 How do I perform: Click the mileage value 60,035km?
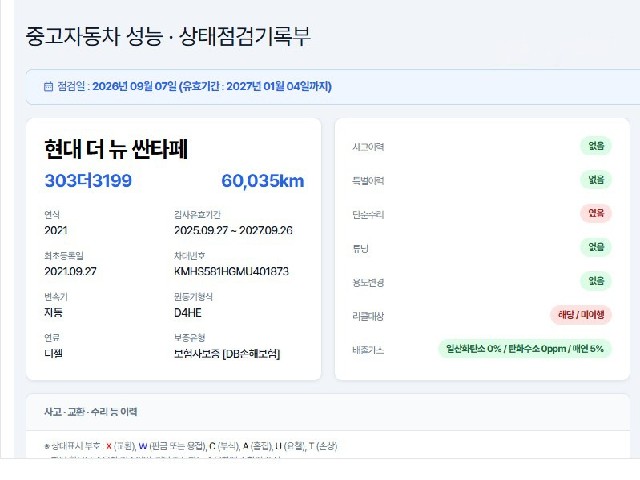click(x=263, y=181)
